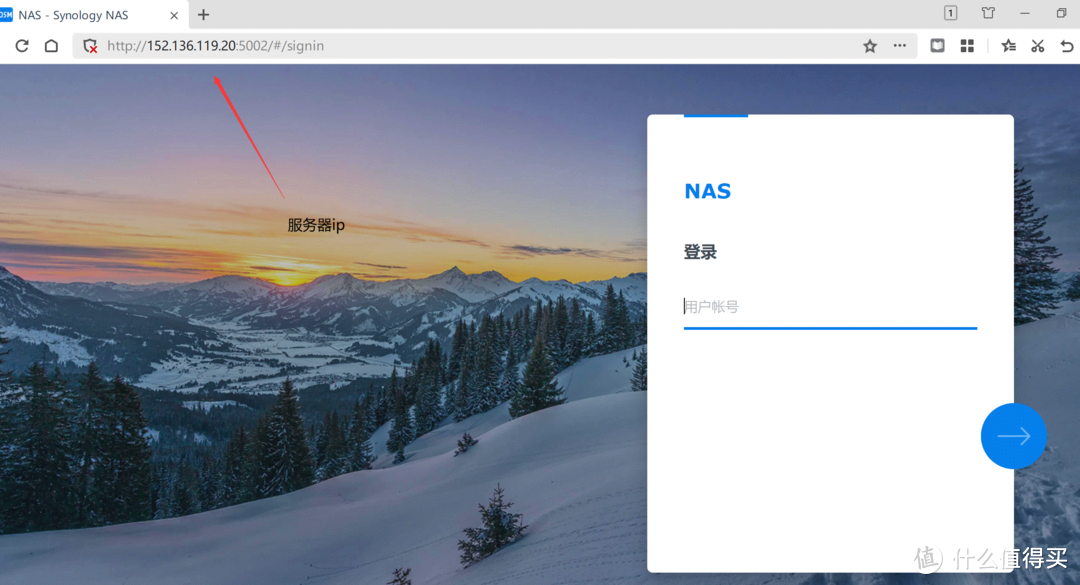Click the bookmark panel icon beside apps grid
Image resolution: width=1080 pixels, height=585 pixels.
pos(938,46)
